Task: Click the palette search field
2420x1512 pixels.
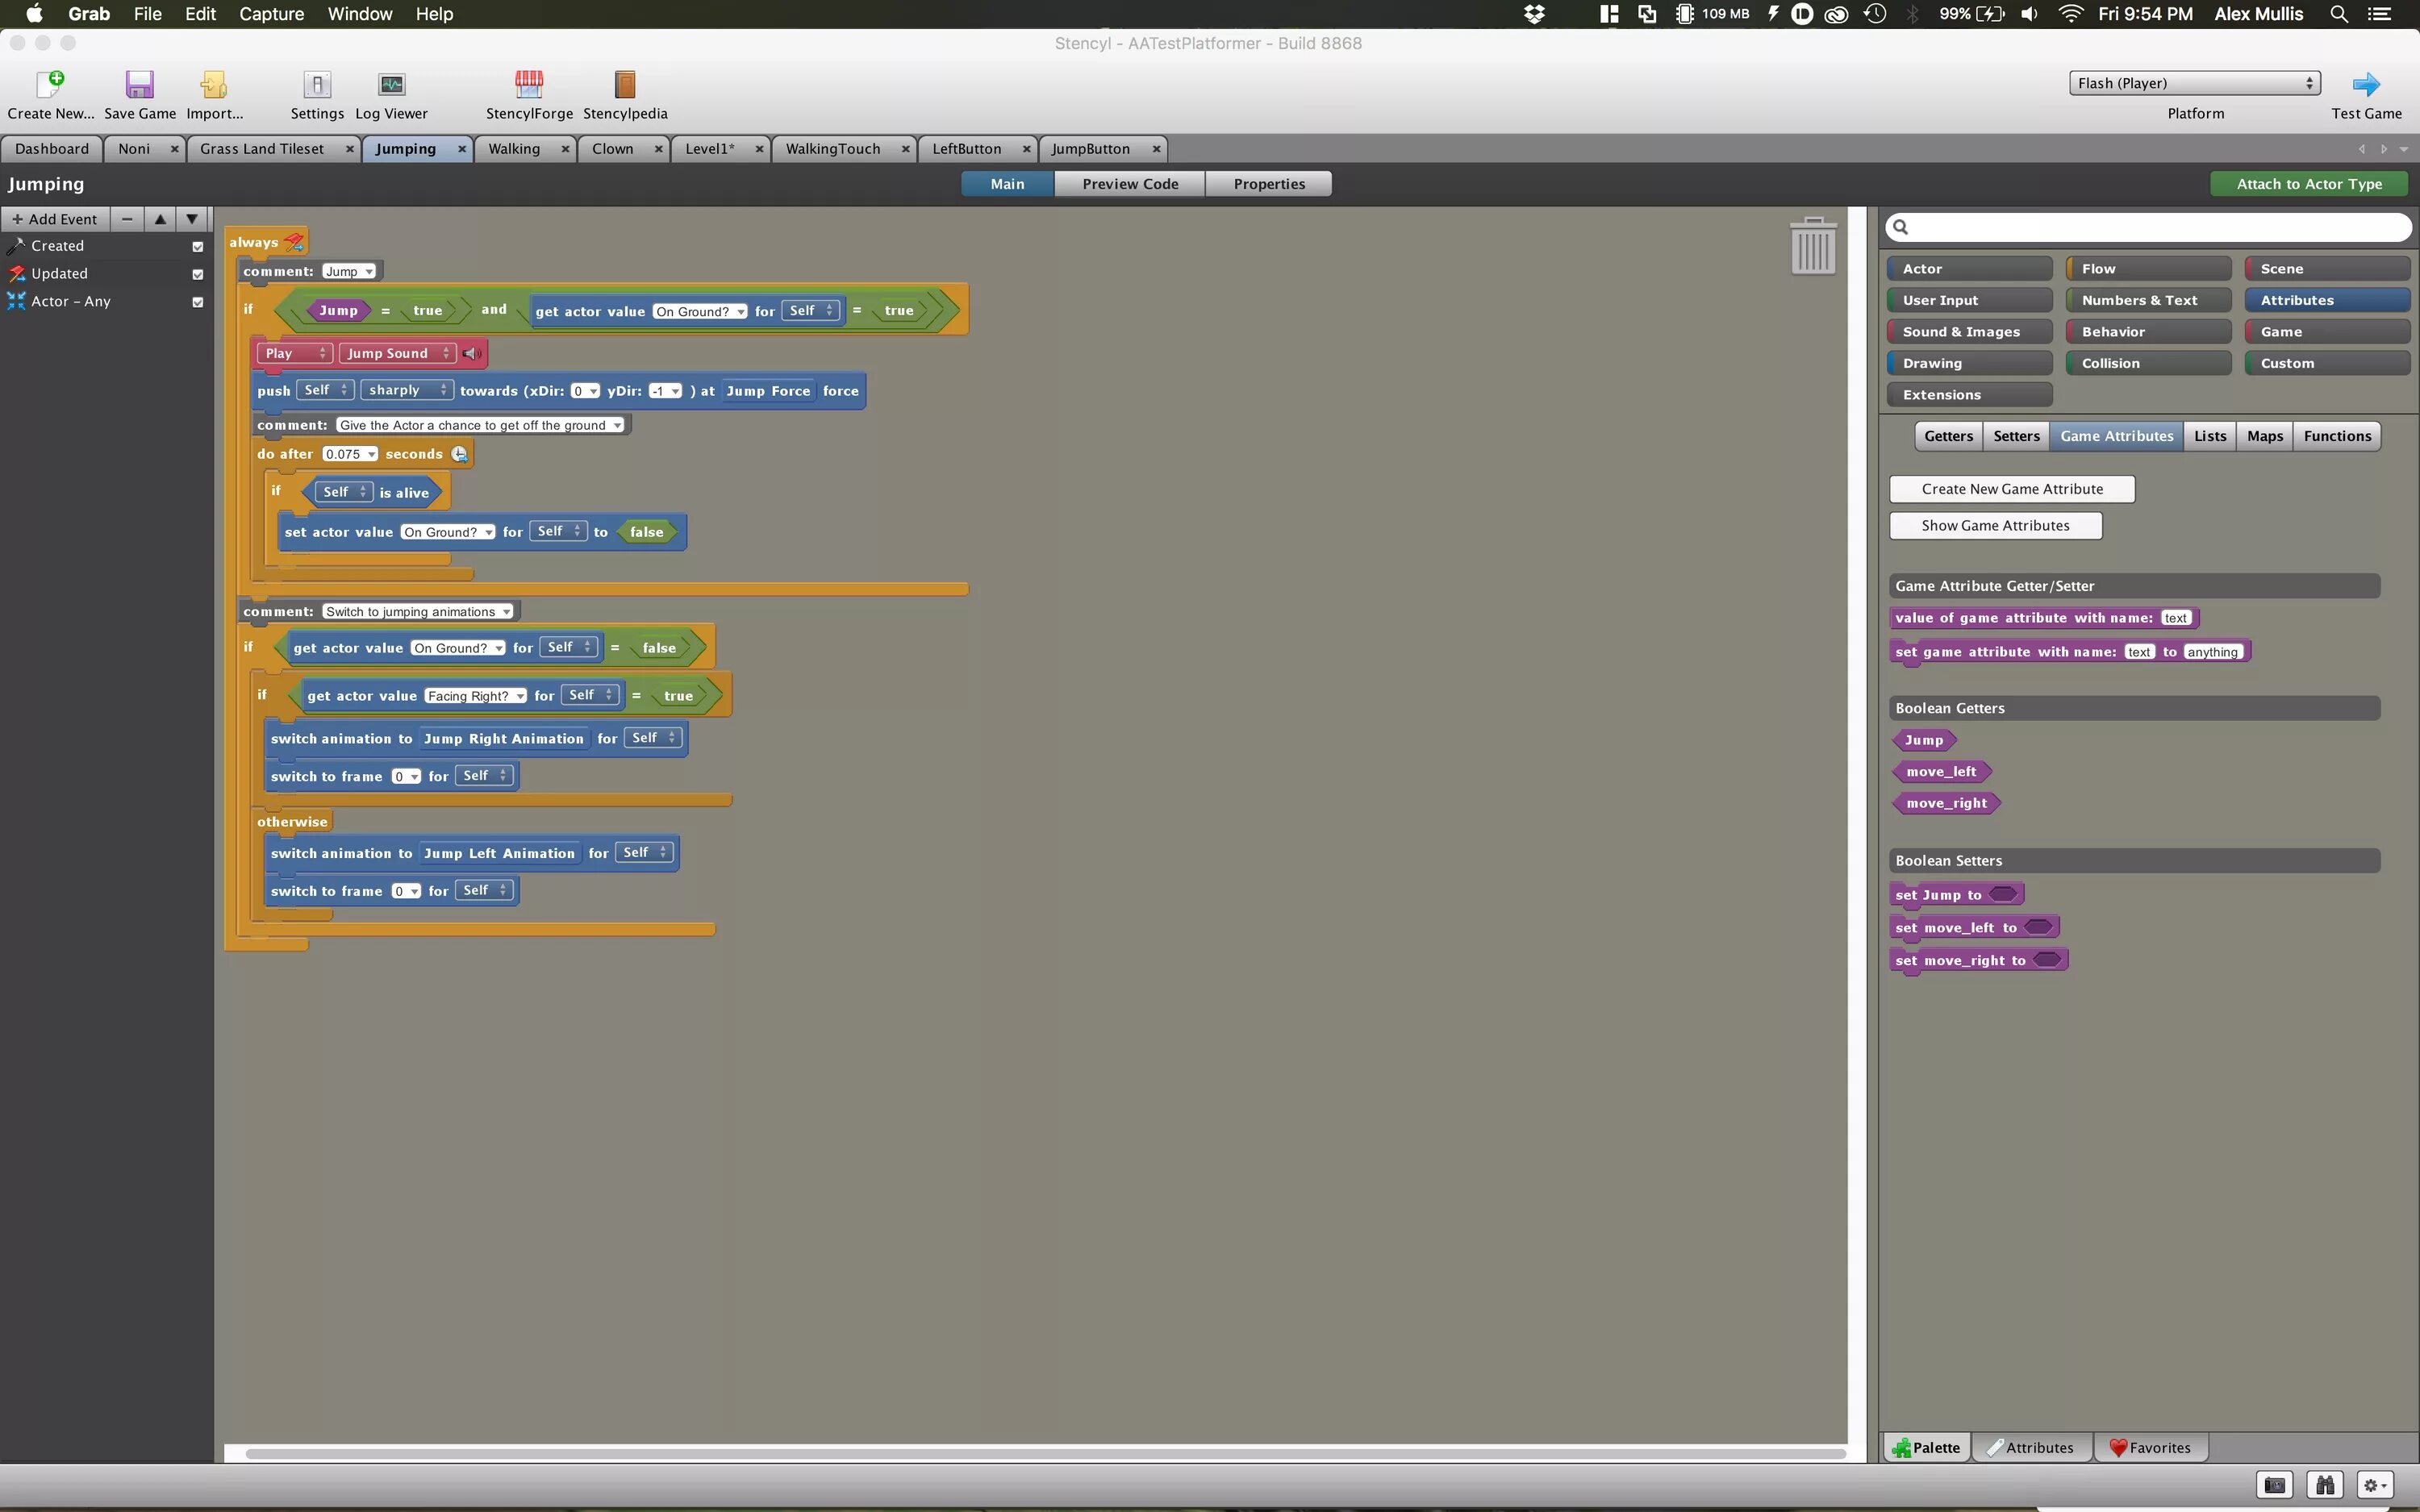Action: 2150,227
